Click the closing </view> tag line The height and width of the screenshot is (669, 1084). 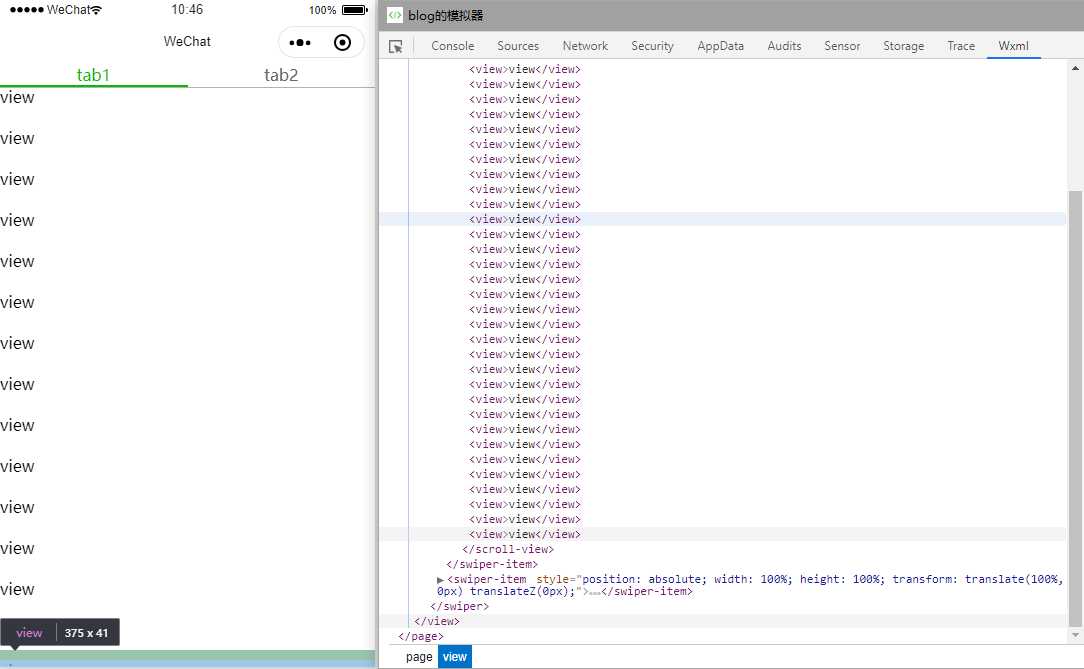[436, 621]
